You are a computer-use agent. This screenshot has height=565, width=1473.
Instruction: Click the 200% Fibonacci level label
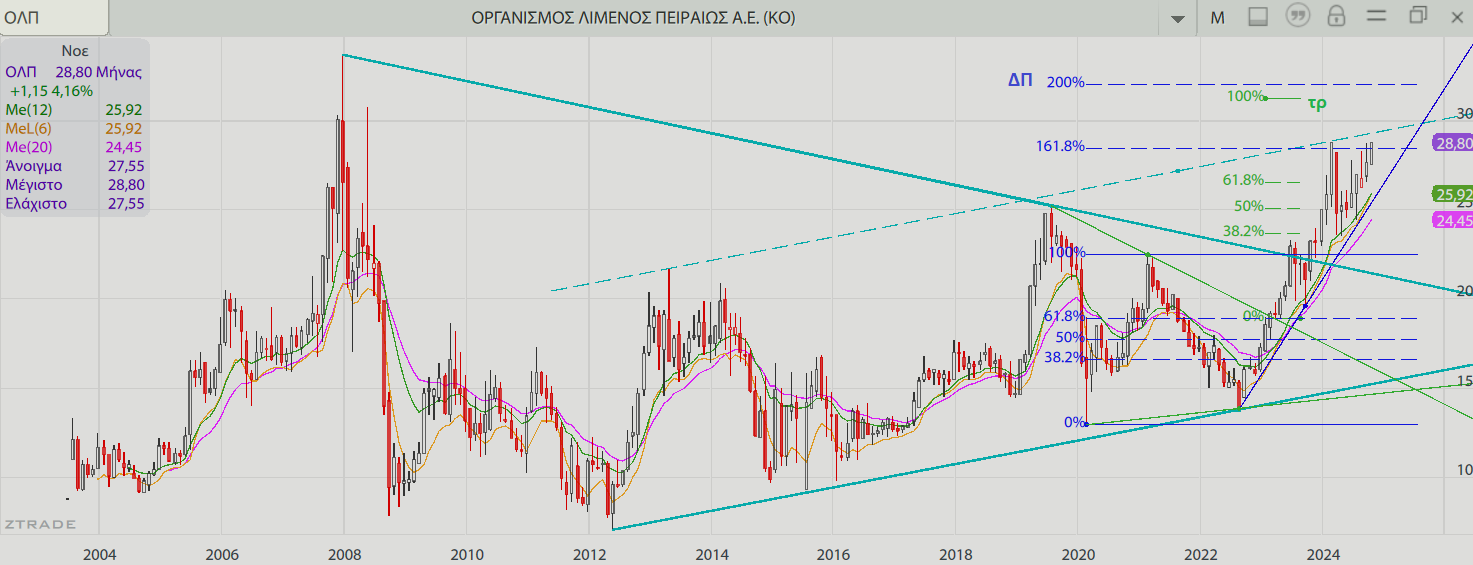[x=1065, y=83]
